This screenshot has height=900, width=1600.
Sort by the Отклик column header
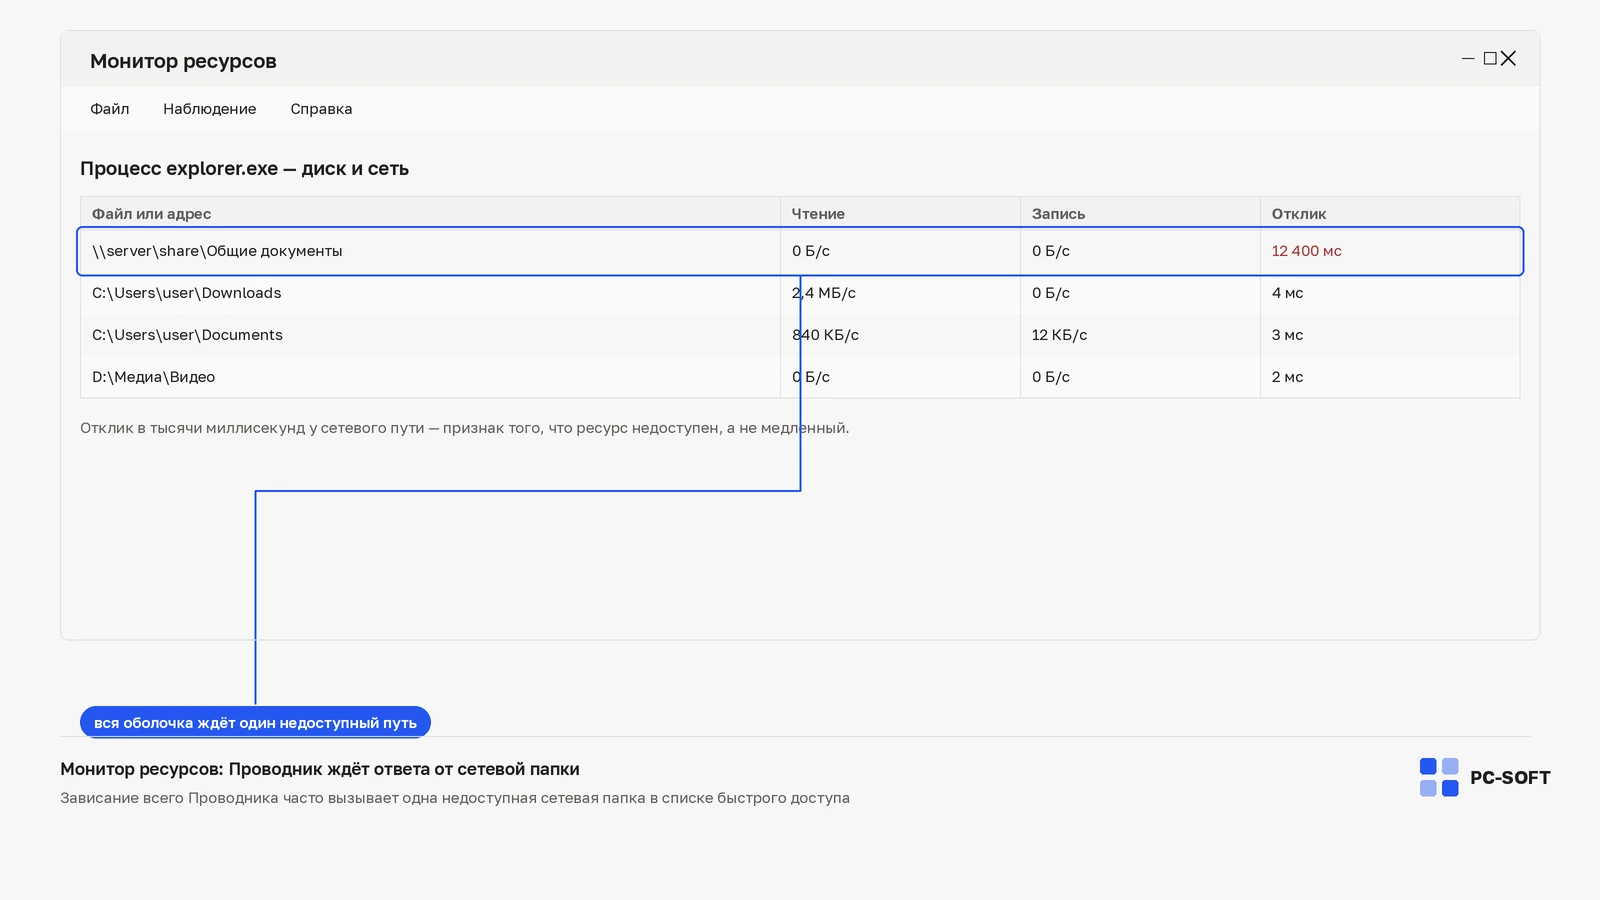pos(1390,213)
